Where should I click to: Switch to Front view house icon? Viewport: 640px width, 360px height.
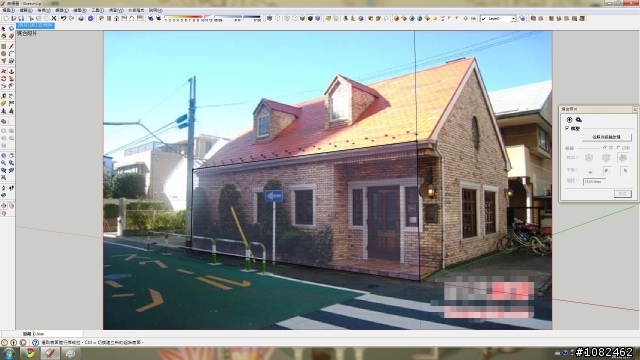click(117, 18)
